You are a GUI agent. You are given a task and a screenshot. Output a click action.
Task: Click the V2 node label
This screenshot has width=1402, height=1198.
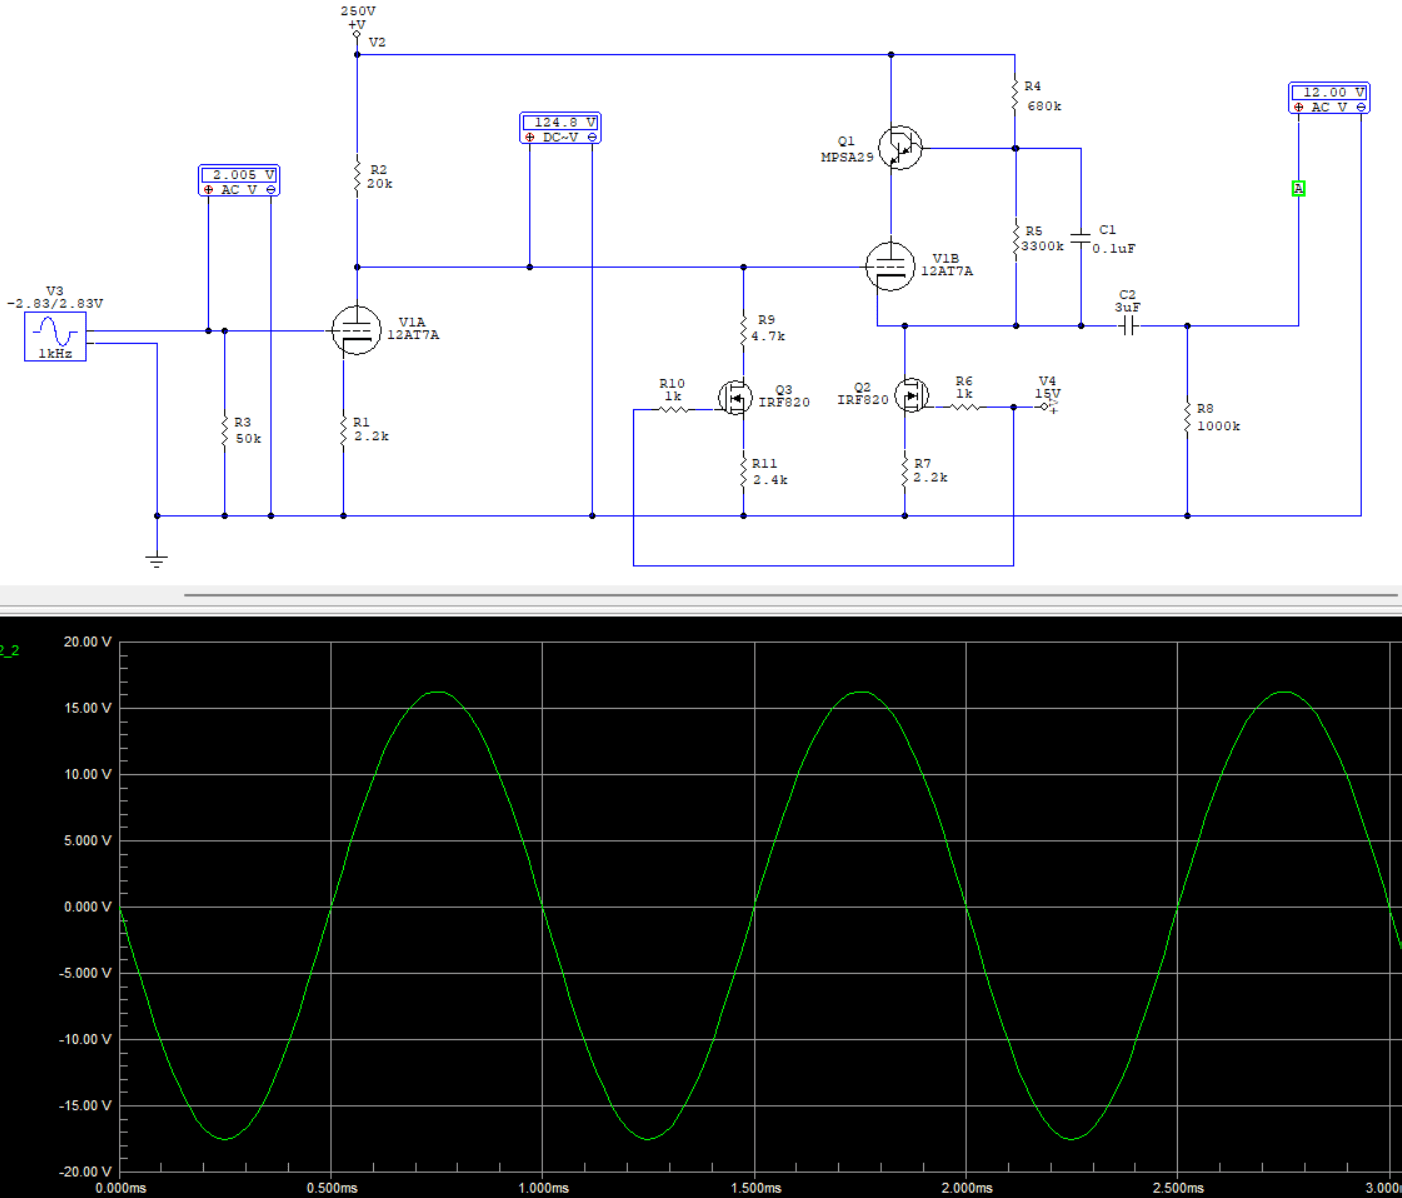377,42
